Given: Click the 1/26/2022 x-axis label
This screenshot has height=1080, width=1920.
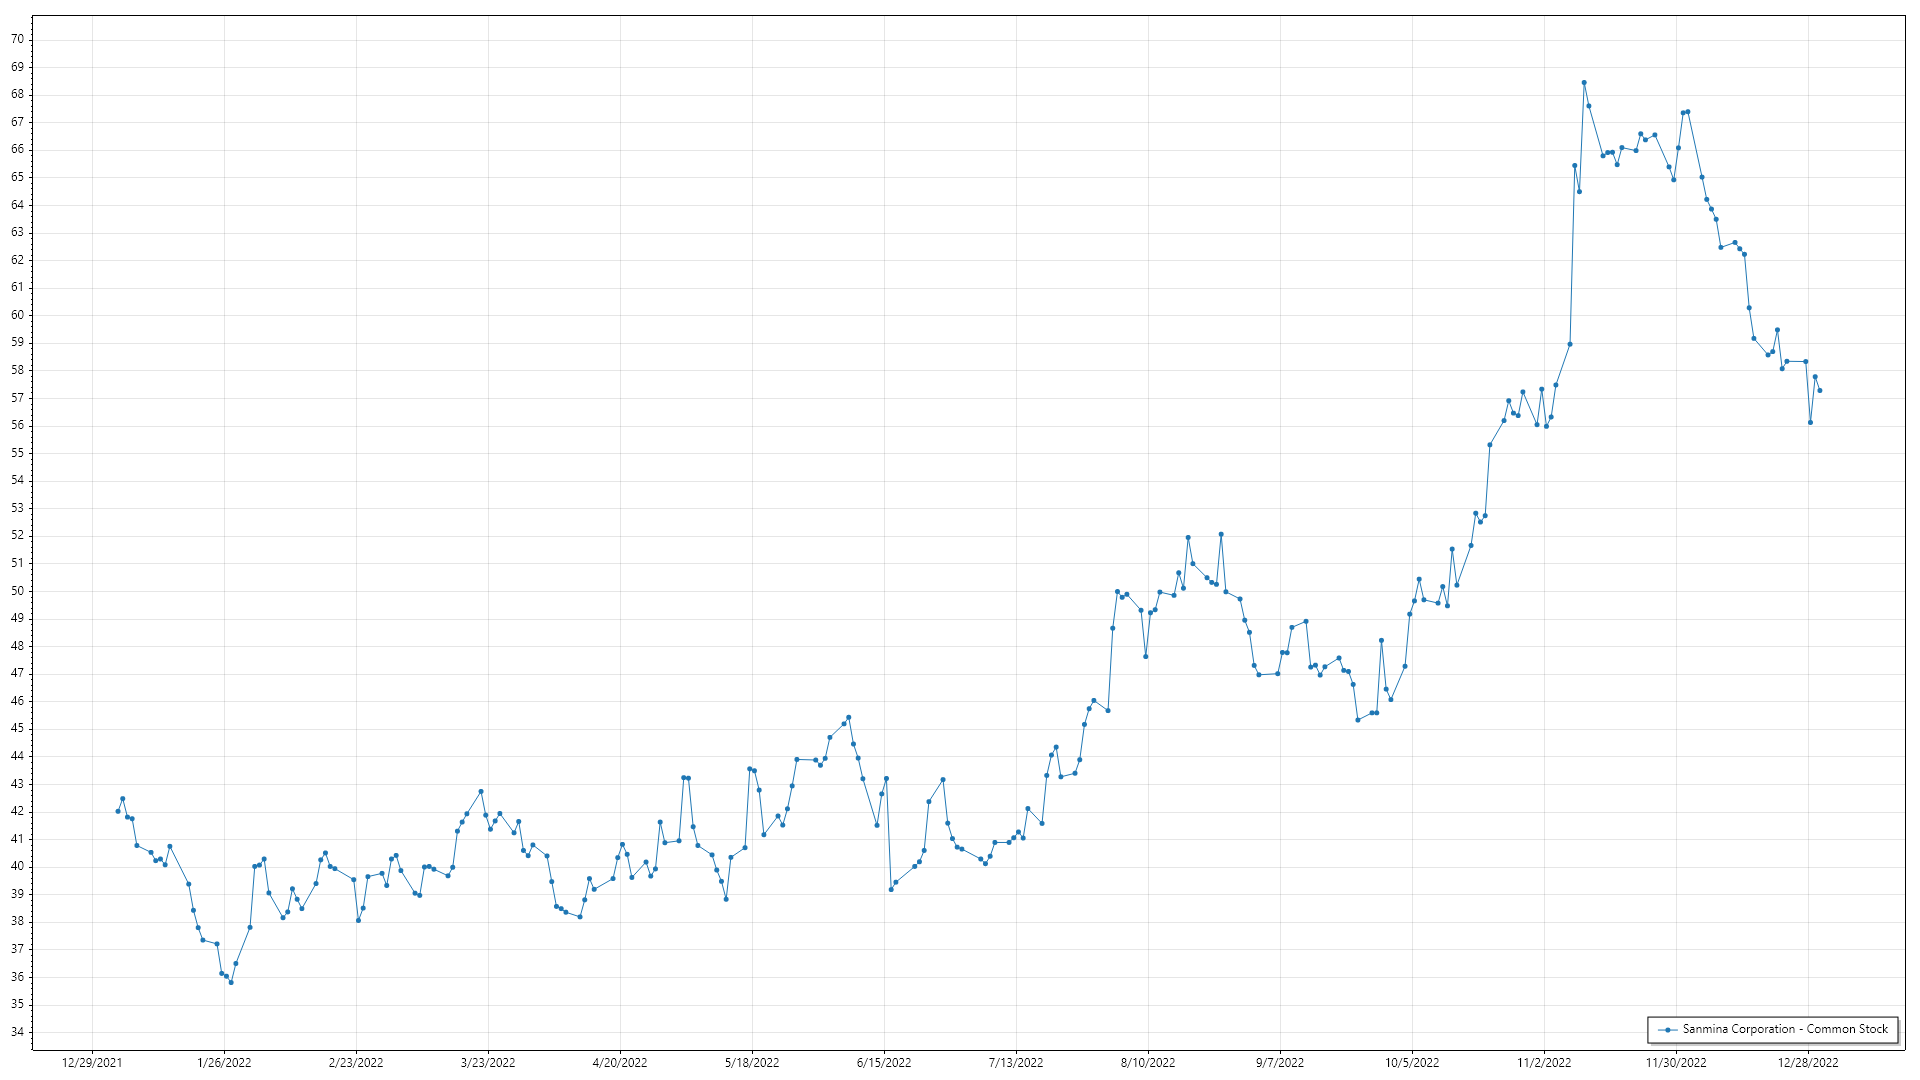Looking at the screenshot, I should 224,1063.
